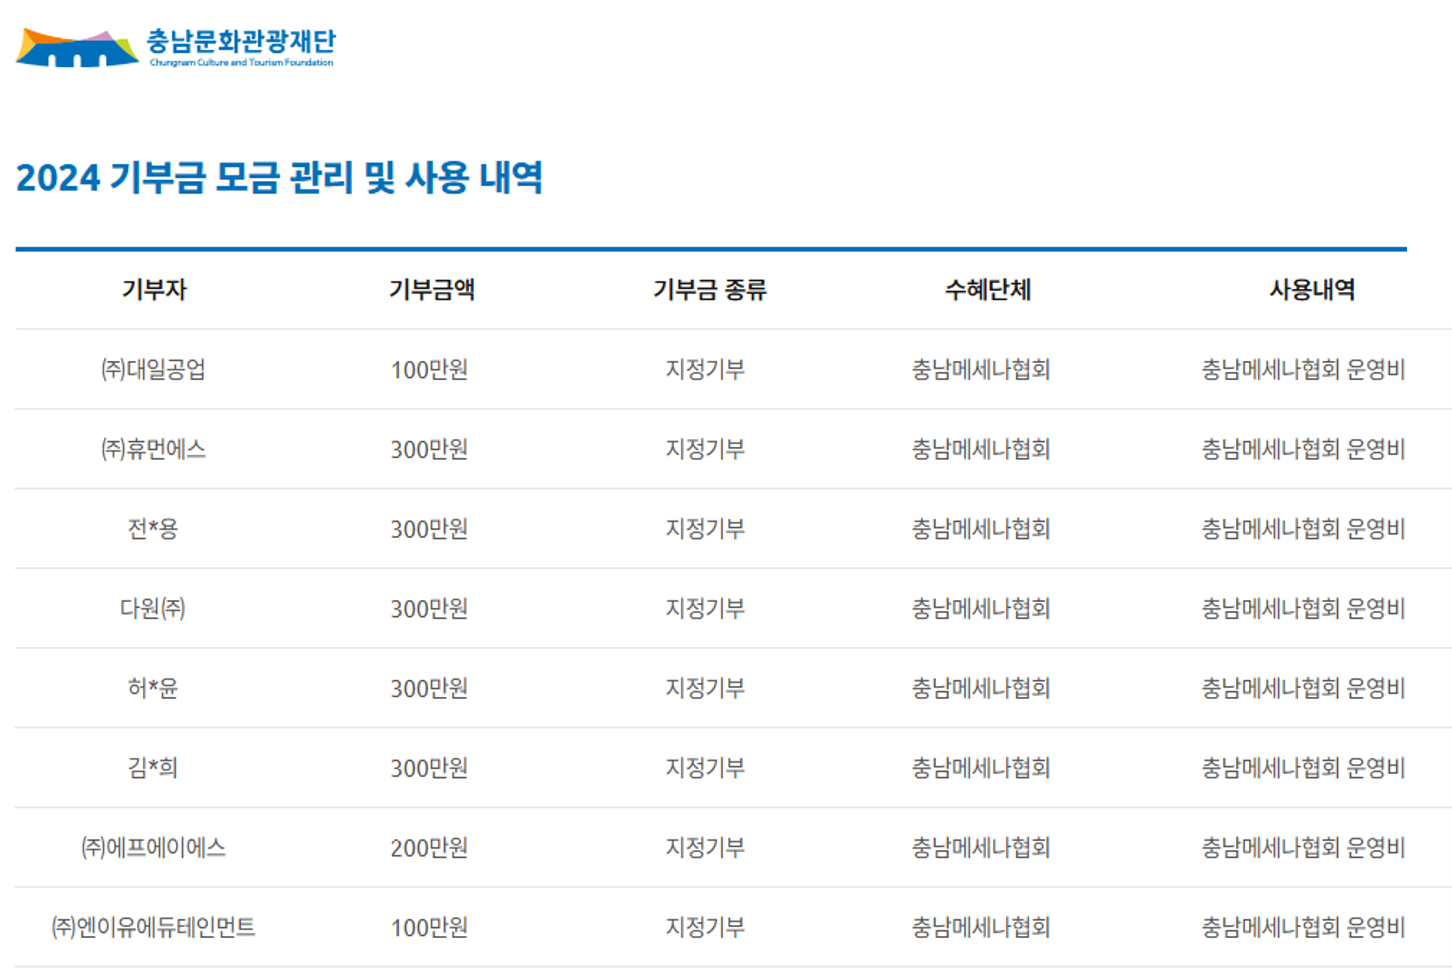Click the 사용내역 column header
Viewport: 1452px width, 980px height.
tap(1312, 290)
